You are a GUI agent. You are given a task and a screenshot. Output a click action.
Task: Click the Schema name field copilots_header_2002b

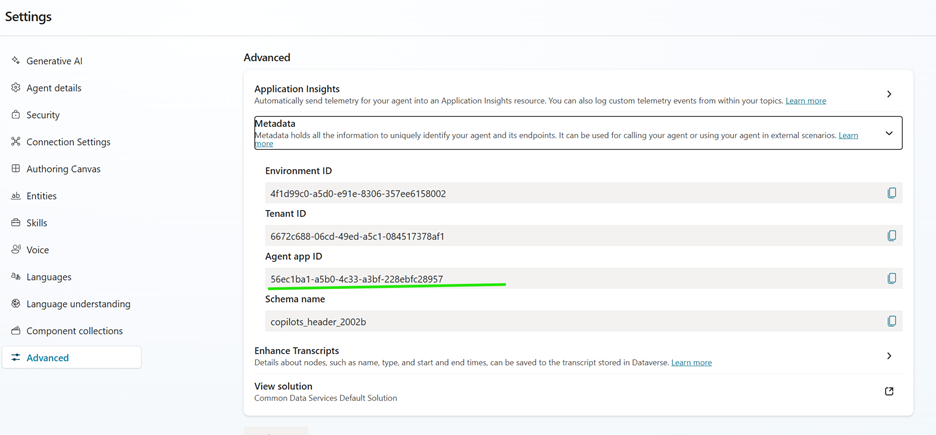[570, 322]
